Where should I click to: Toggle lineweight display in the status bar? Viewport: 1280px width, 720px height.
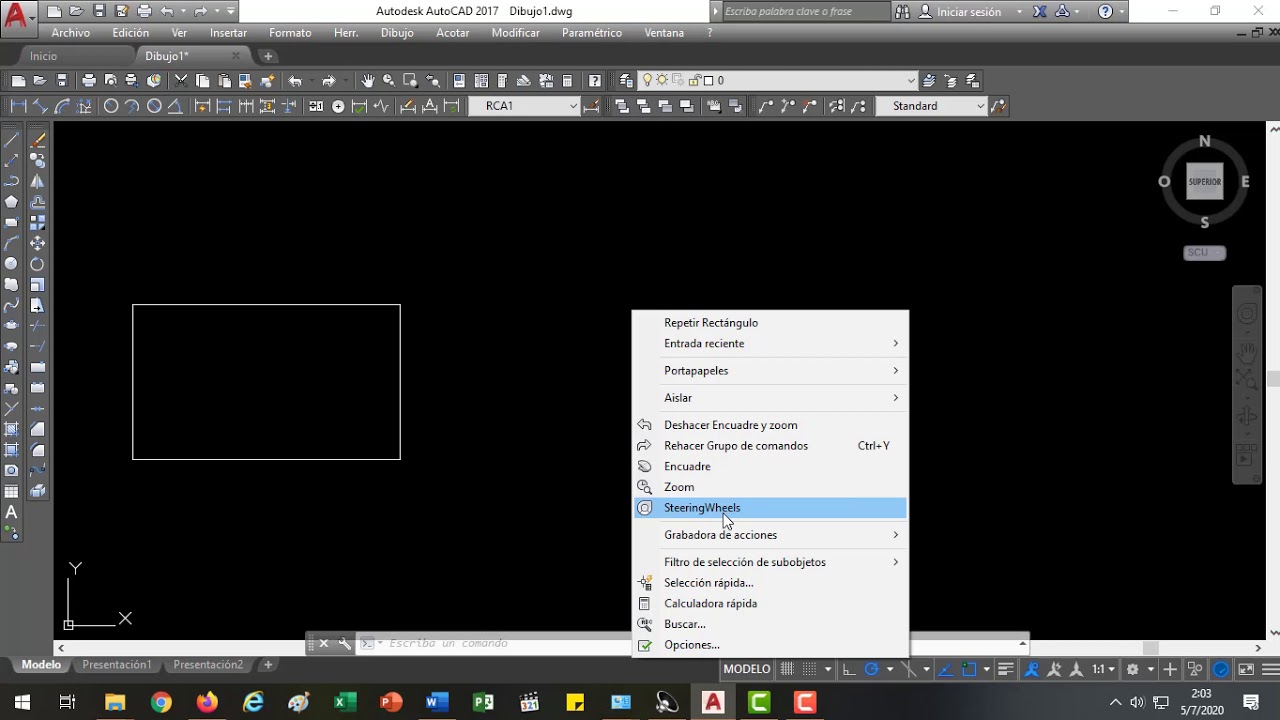(1006, 669)
